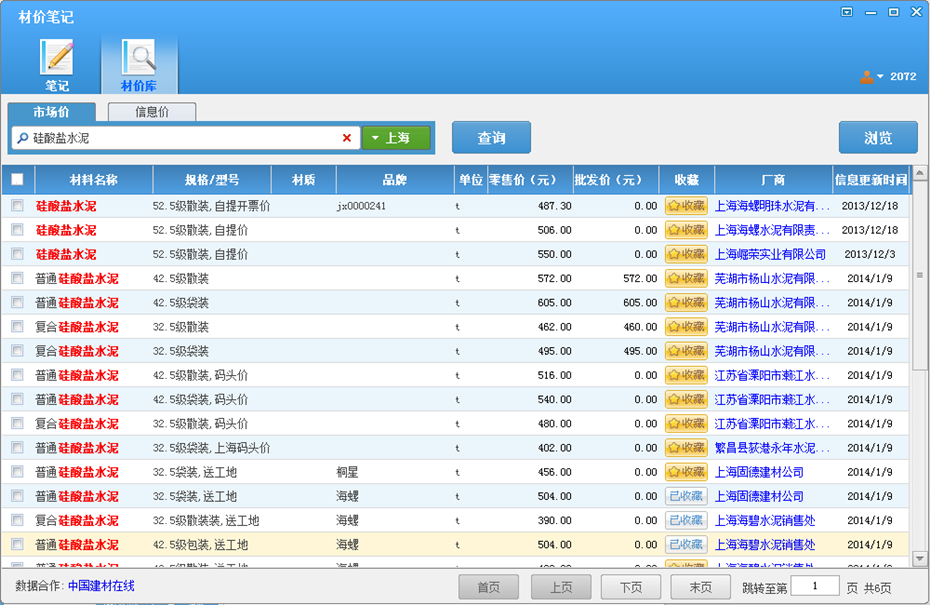The image size is (930, 605).
Task: Check the first 硅酸盐水泥 row checkbox
Action: point(17,206)
